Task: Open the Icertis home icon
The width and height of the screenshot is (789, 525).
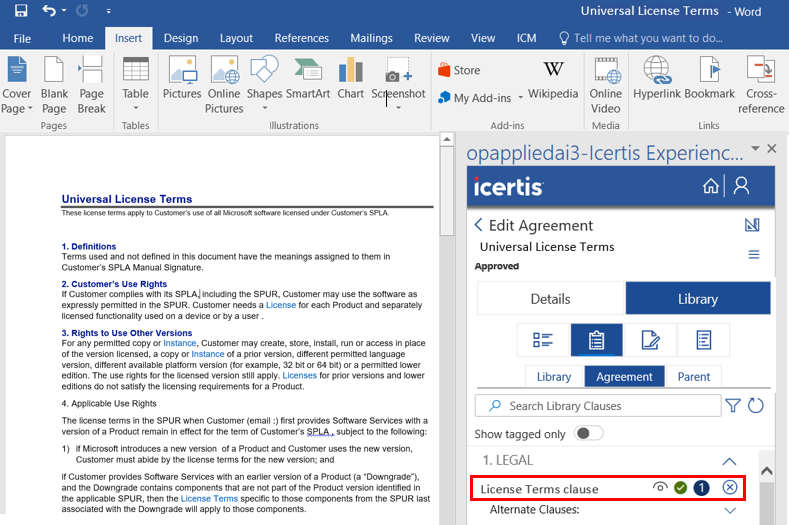Action: click(710, 186)
